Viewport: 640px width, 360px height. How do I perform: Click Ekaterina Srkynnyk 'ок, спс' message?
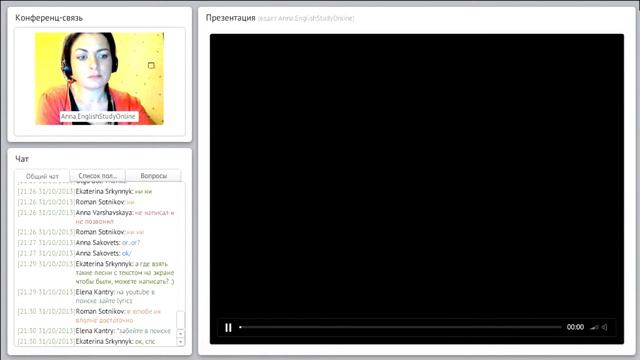(x=87, y=341)
